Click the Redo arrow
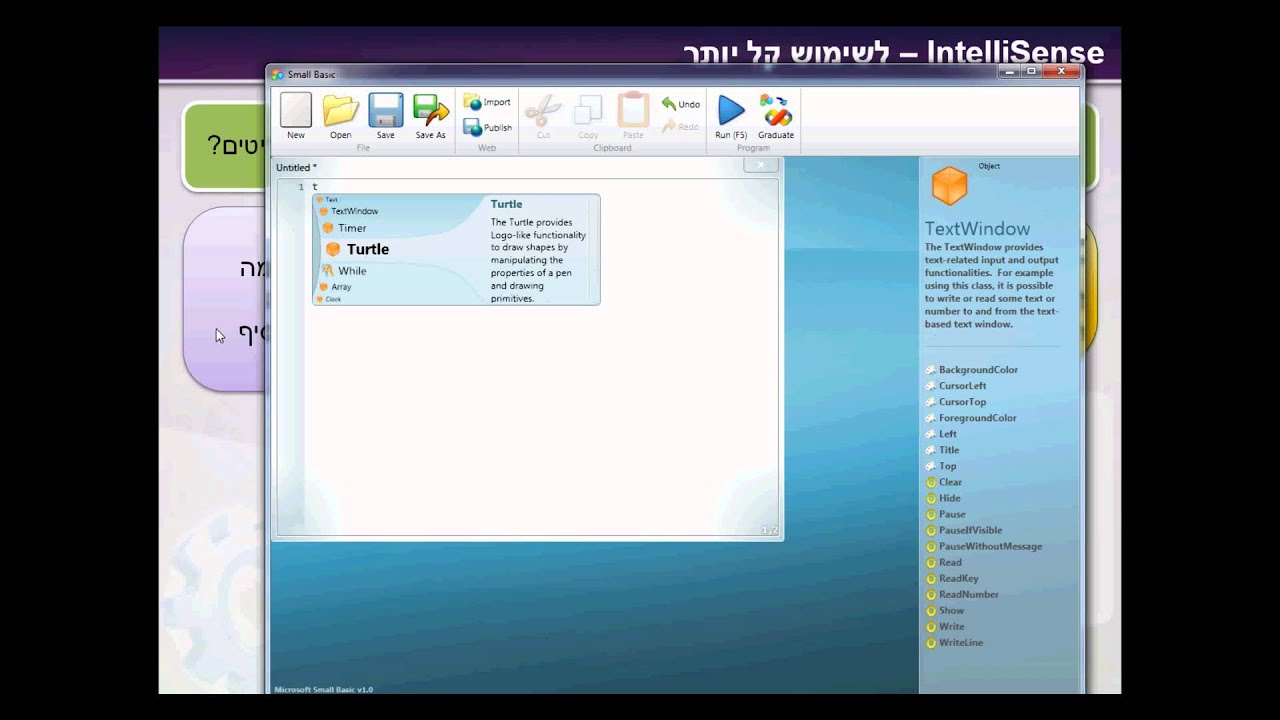The width and height of the screenshot is (1280, 720). (x=680, y=127)
